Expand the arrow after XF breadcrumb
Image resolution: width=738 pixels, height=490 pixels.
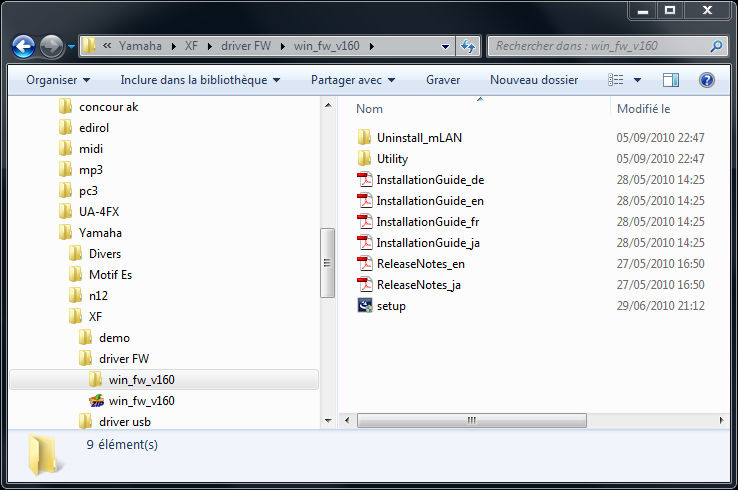point(209,46)
